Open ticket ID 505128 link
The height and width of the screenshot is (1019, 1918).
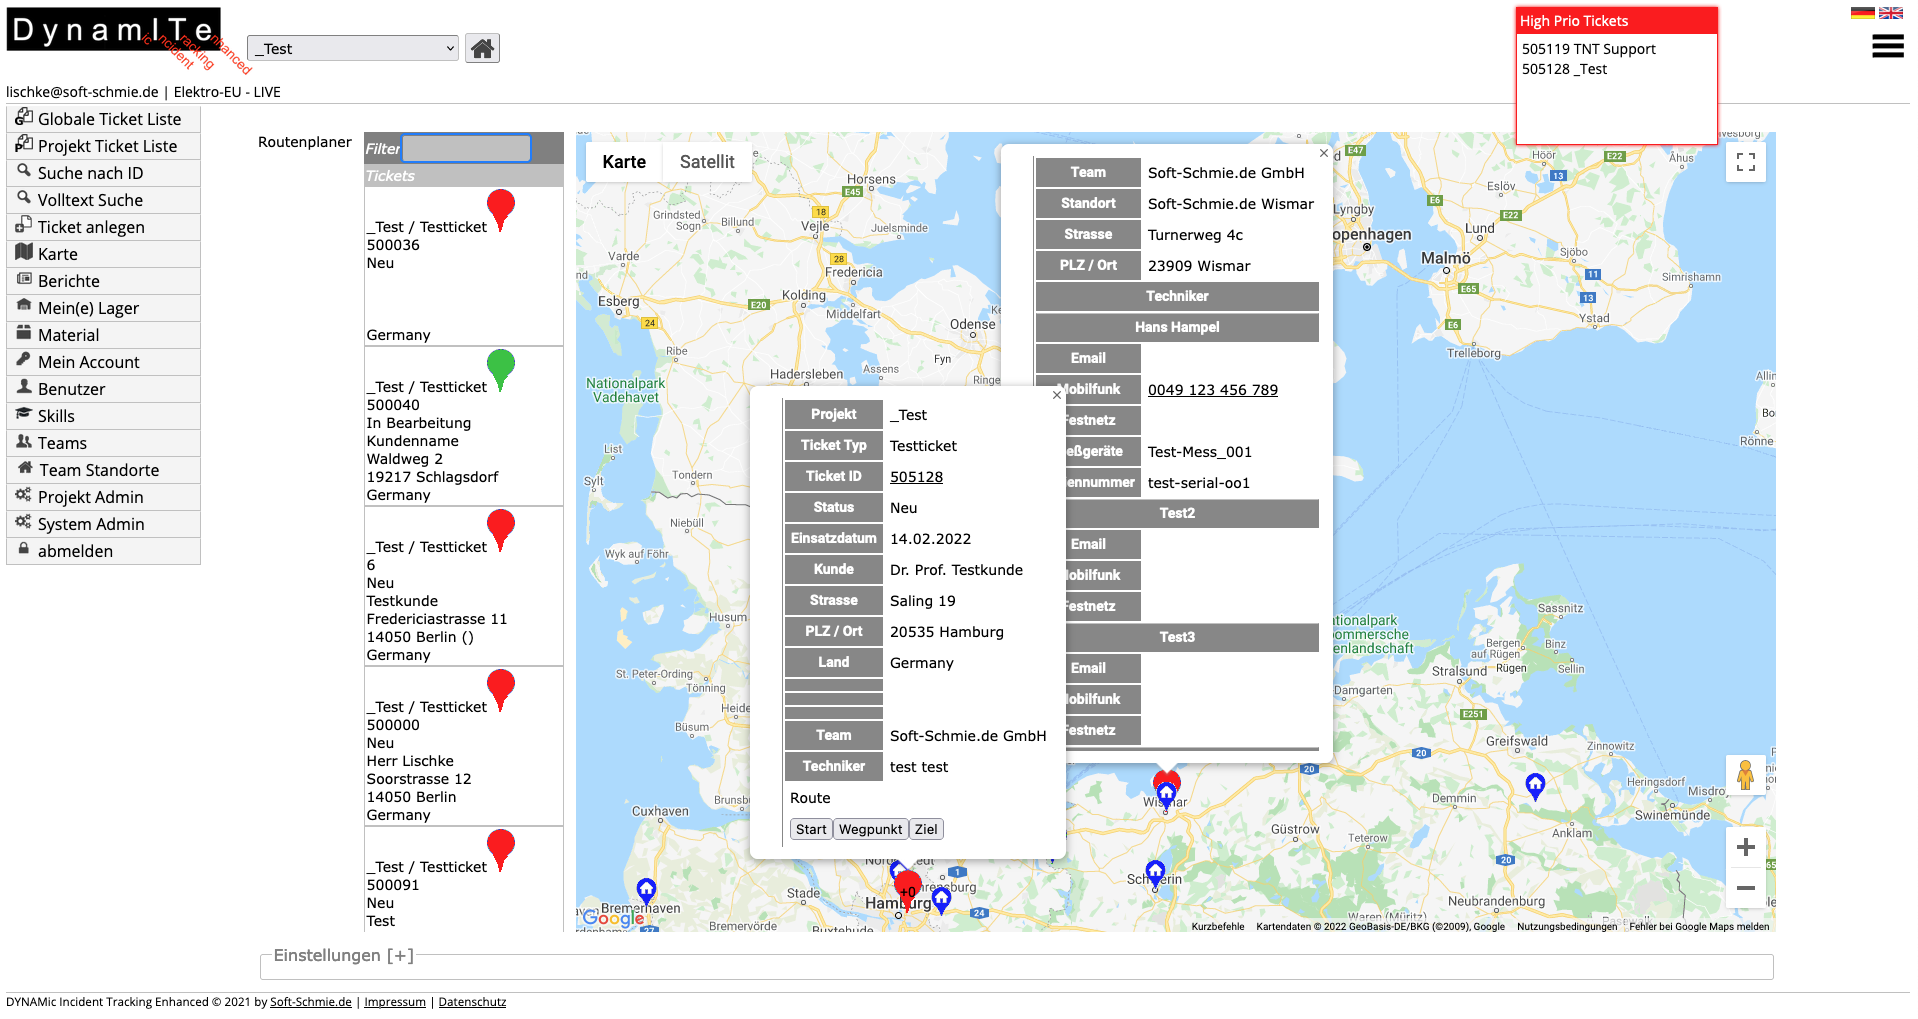click(916, 477)
